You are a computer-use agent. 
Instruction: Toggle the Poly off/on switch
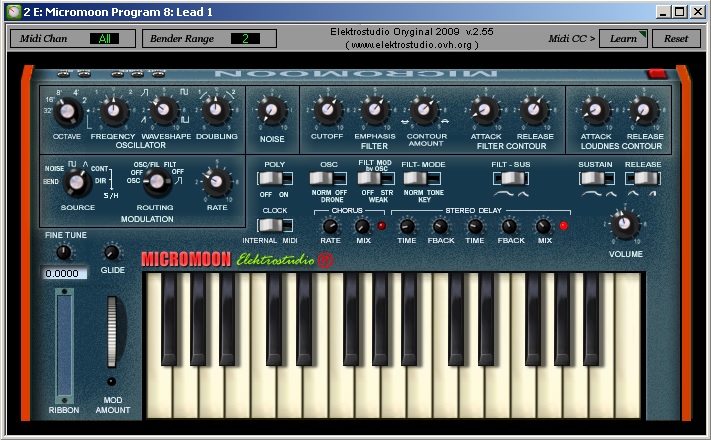(x=275, y=178)
